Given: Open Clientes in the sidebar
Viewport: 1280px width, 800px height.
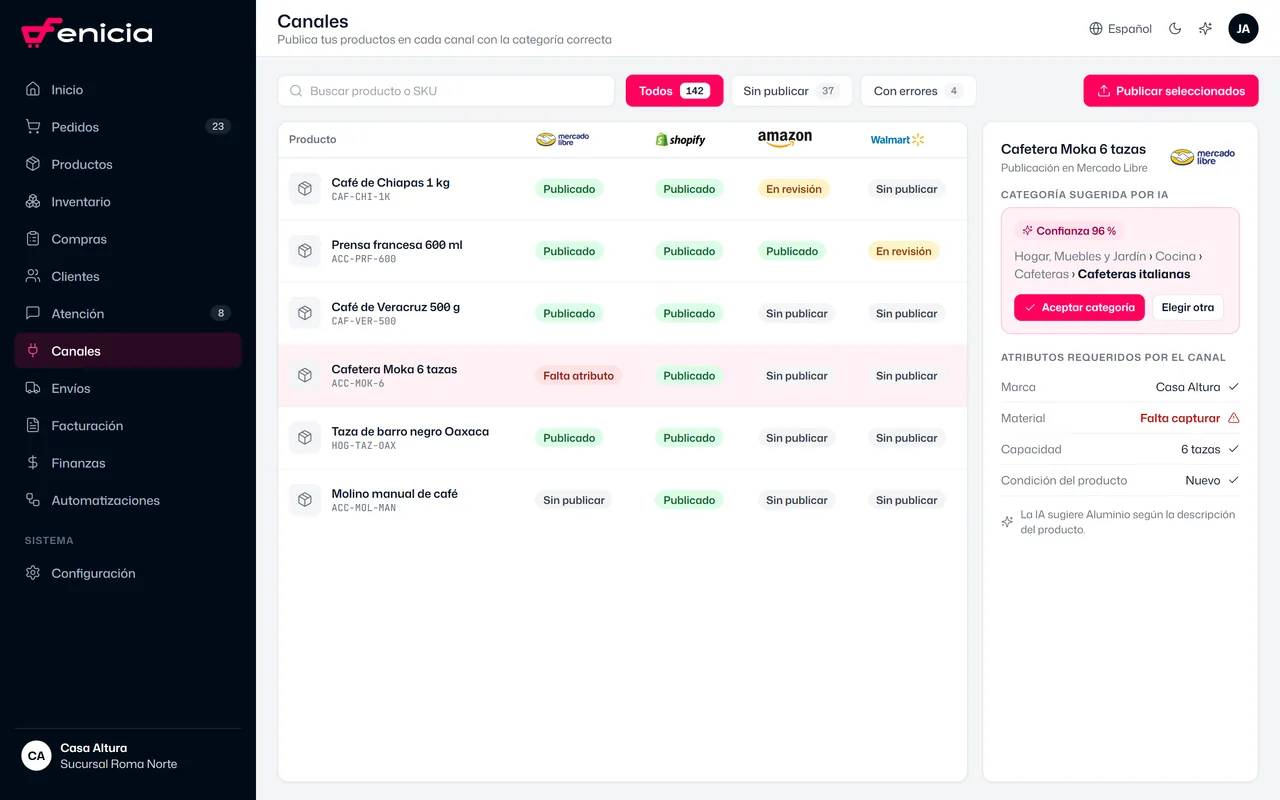Looking at the screenshot, I should coord(128,276).
